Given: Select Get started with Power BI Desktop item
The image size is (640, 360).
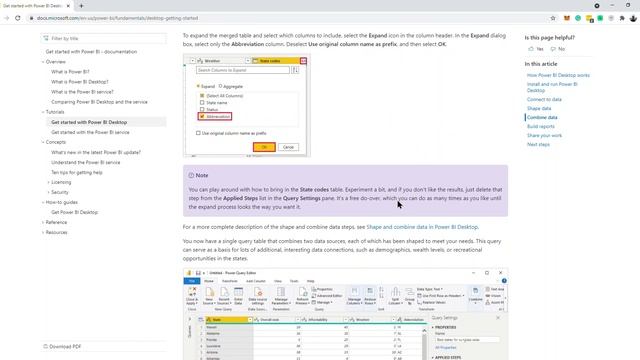Looking at the screenshot, I should (89, 122).
